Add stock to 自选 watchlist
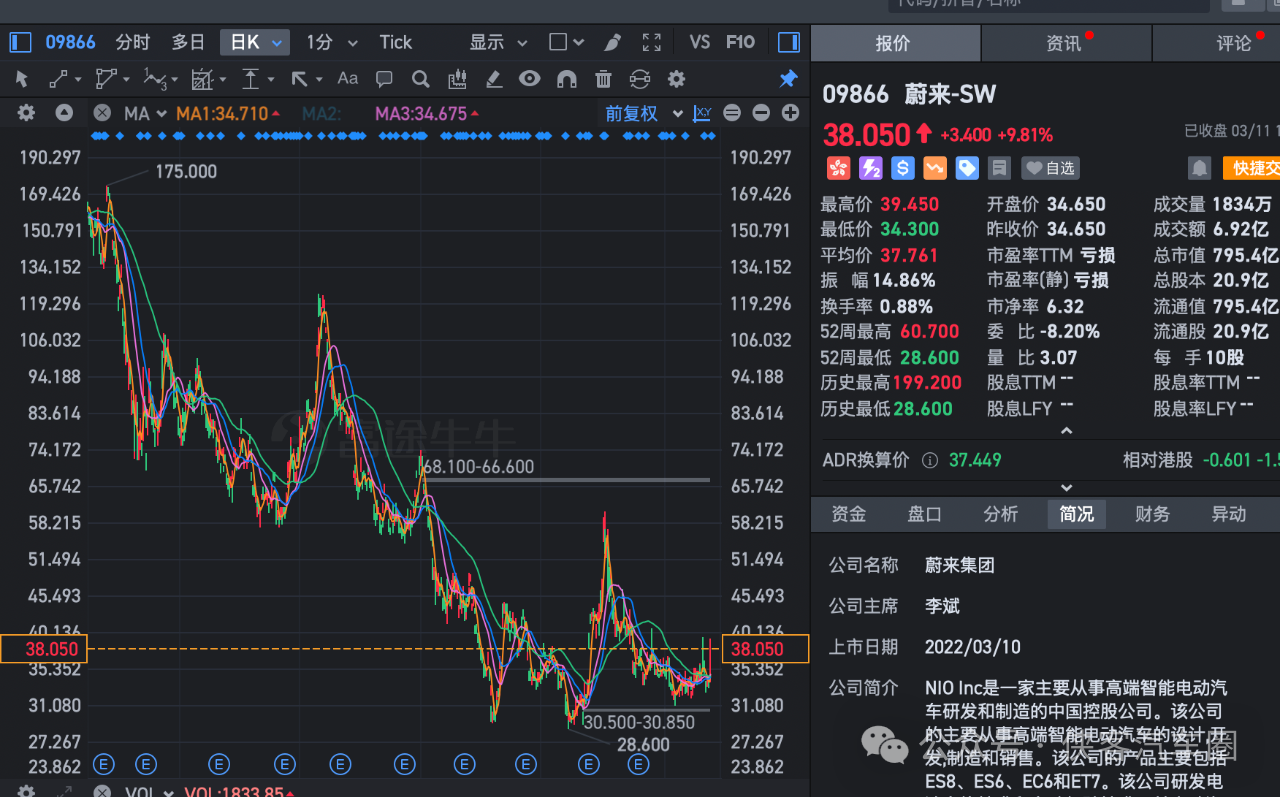Image resolution: width=1280 pixels, height=797 pixels. pyautogui.click(x=1050, y=168)
